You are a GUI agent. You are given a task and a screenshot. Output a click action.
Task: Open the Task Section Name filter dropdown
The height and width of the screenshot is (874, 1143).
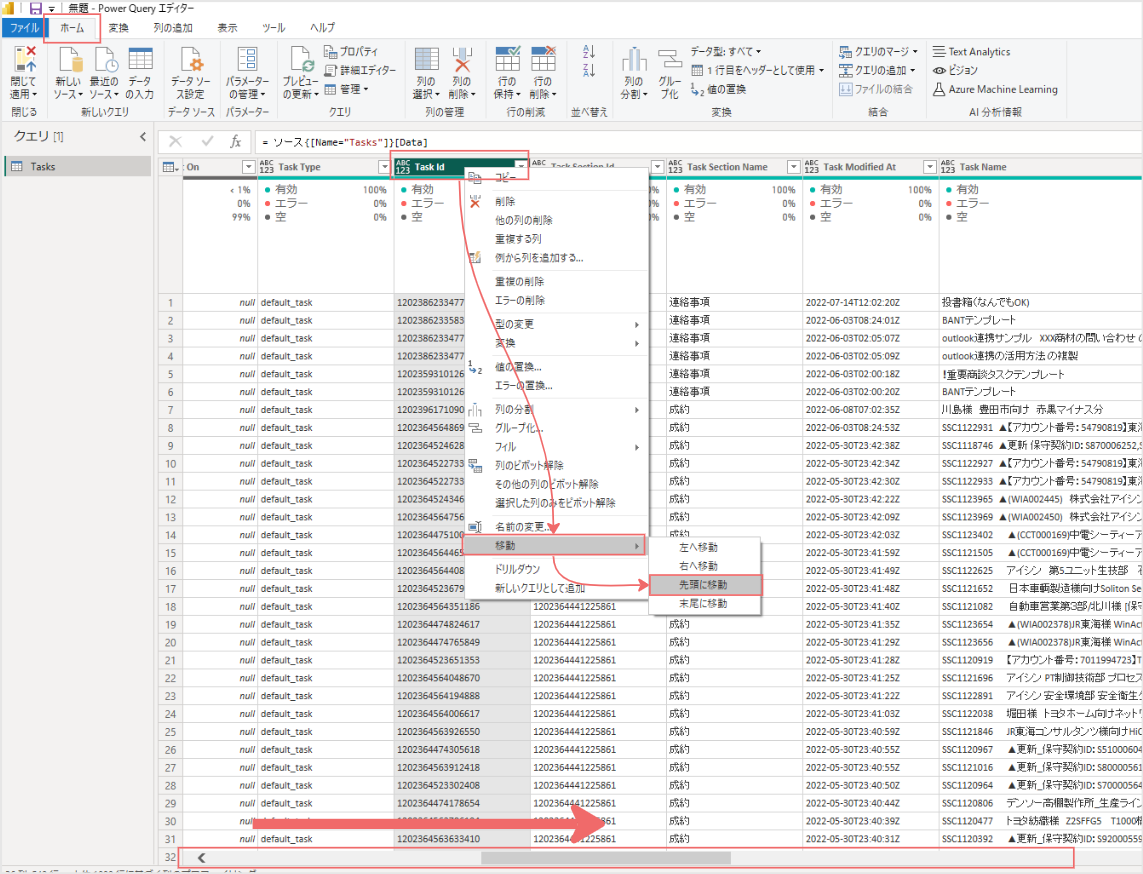tap(793, 167)
